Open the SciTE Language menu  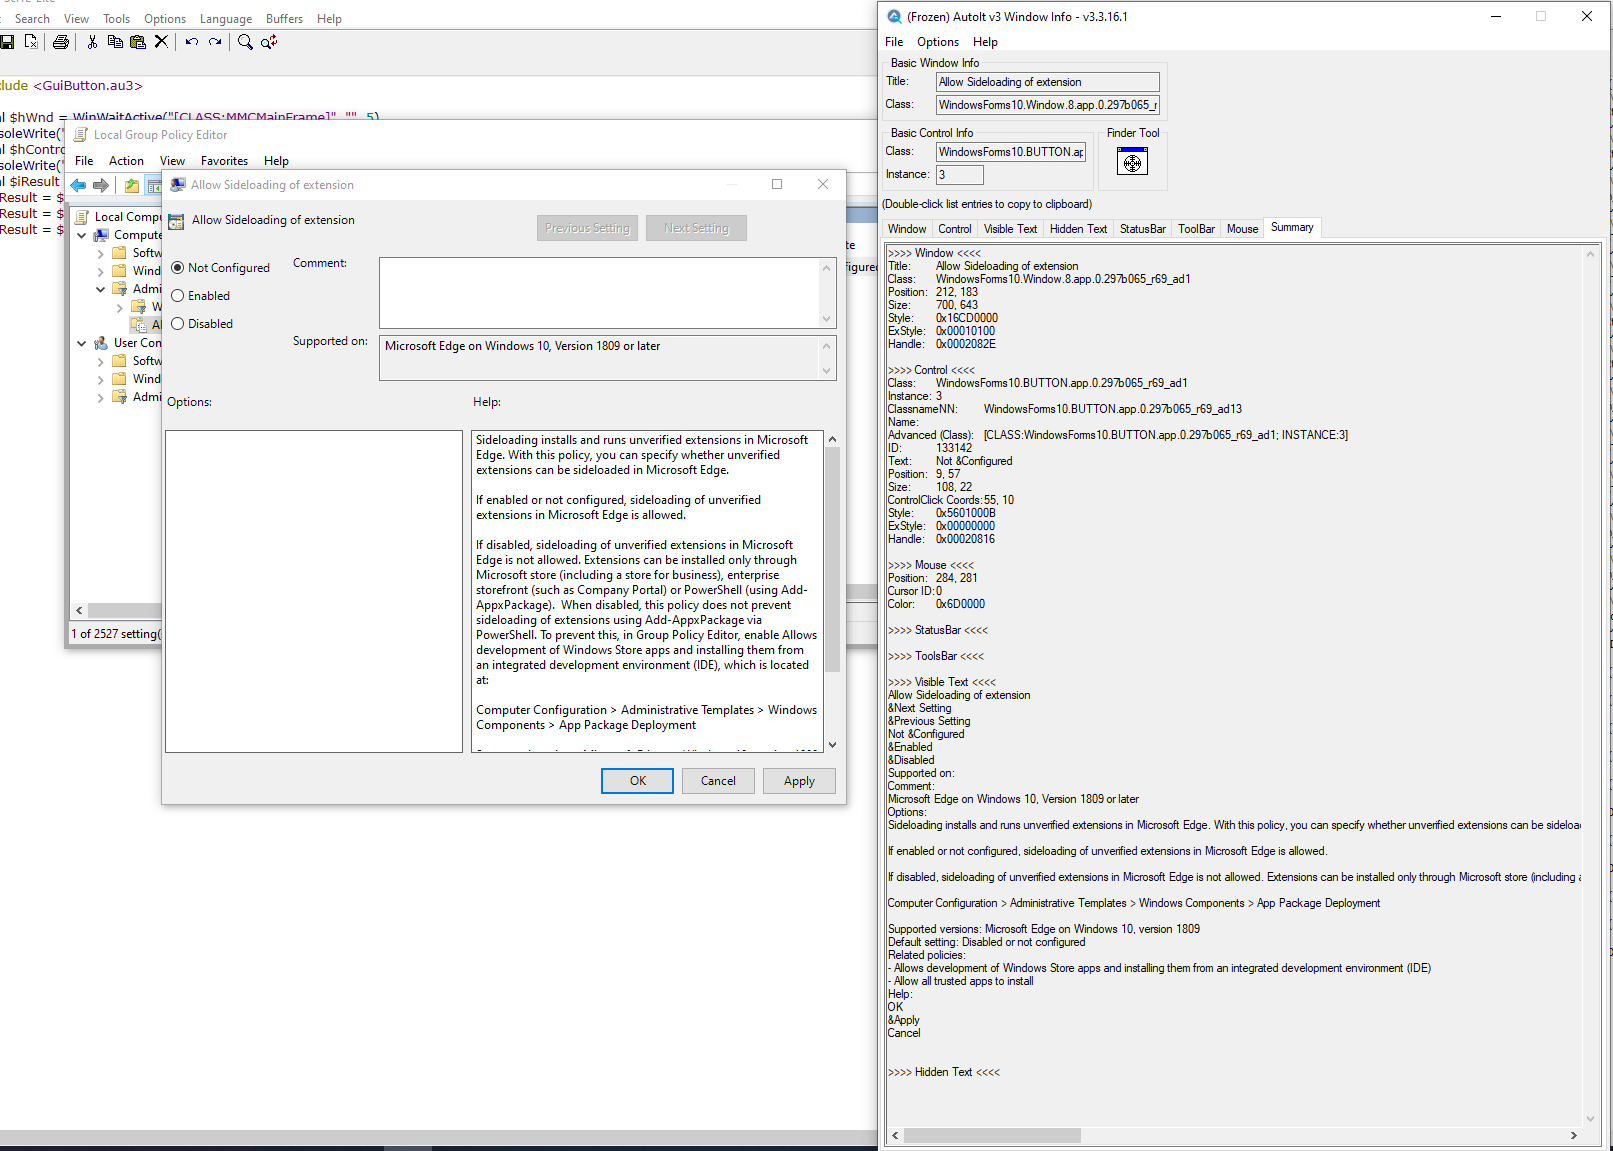pyautogui.click(x=226, y=19)
